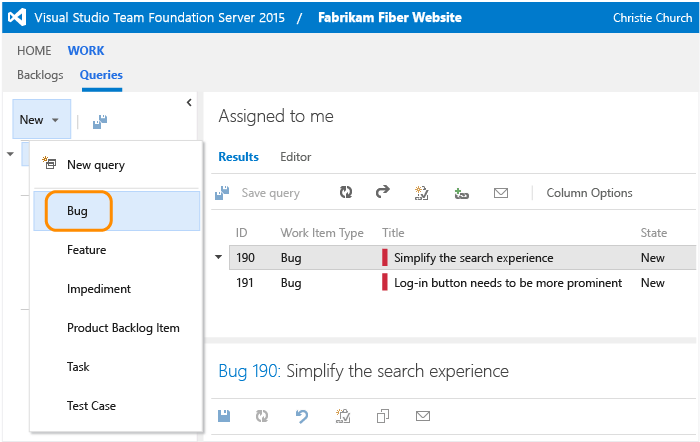Image resolution: width=700 pixels, height=442 pixels.
Task: Revert changes to Bug 190
Action: click(x=302, y=416)
